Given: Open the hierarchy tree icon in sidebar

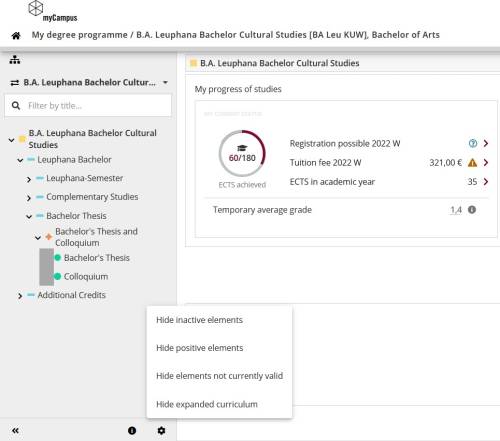Looking at the screenshot, I should 15,60.
